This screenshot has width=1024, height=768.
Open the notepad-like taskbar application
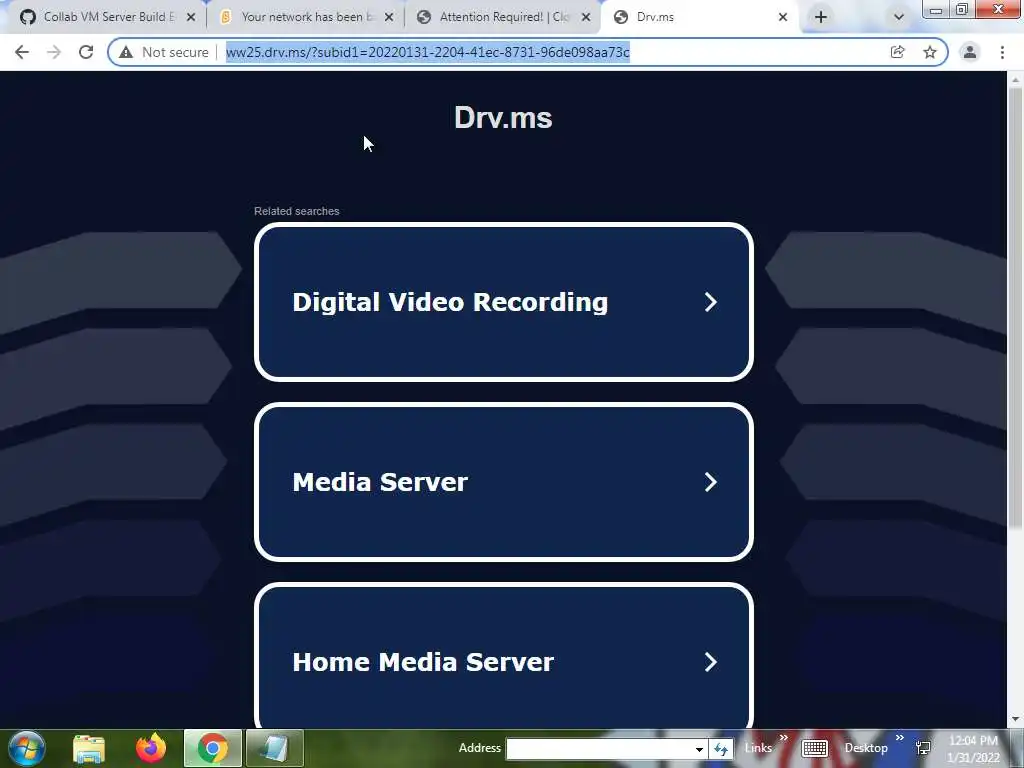click(274, 748)
